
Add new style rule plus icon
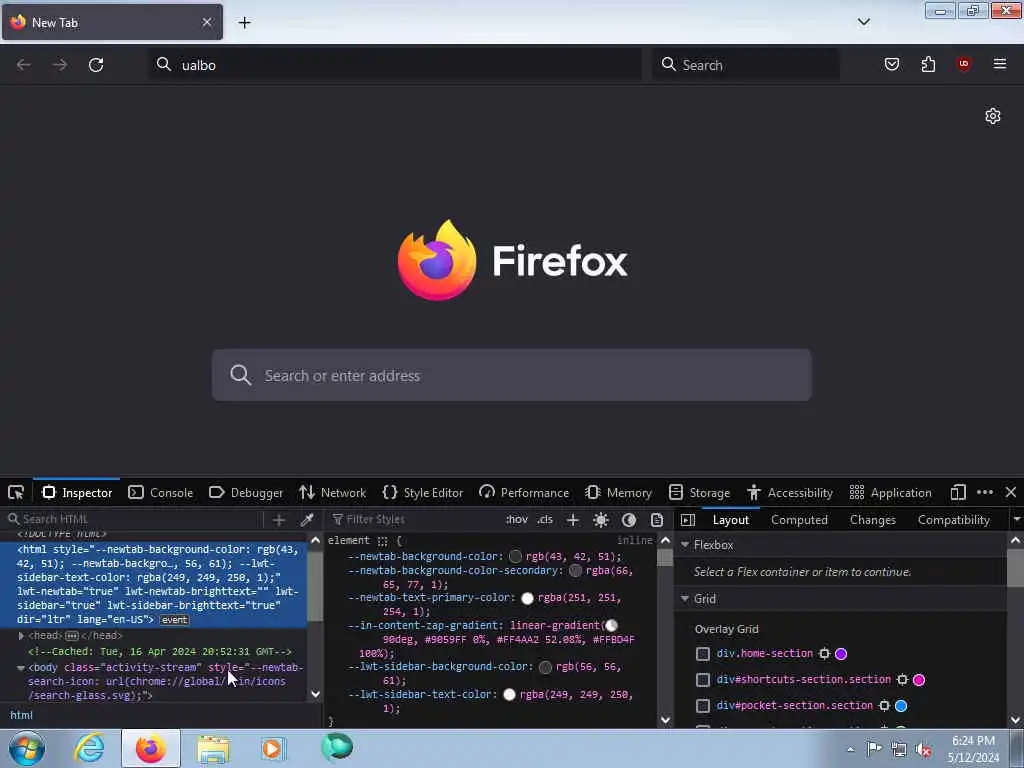coord(573,520)
